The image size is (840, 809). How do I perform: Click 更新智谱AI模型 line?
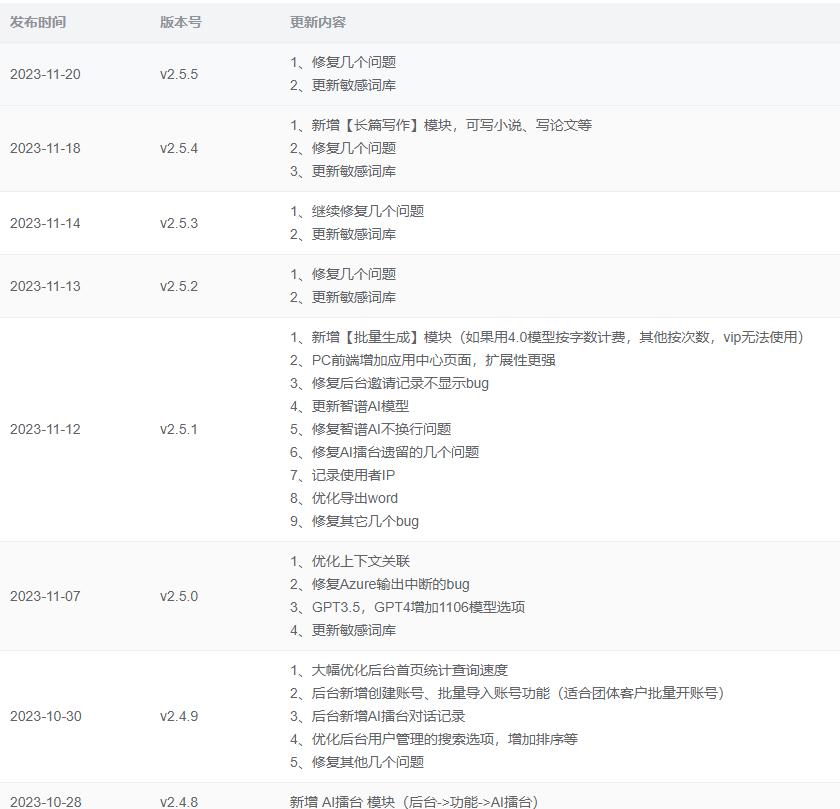350,406
